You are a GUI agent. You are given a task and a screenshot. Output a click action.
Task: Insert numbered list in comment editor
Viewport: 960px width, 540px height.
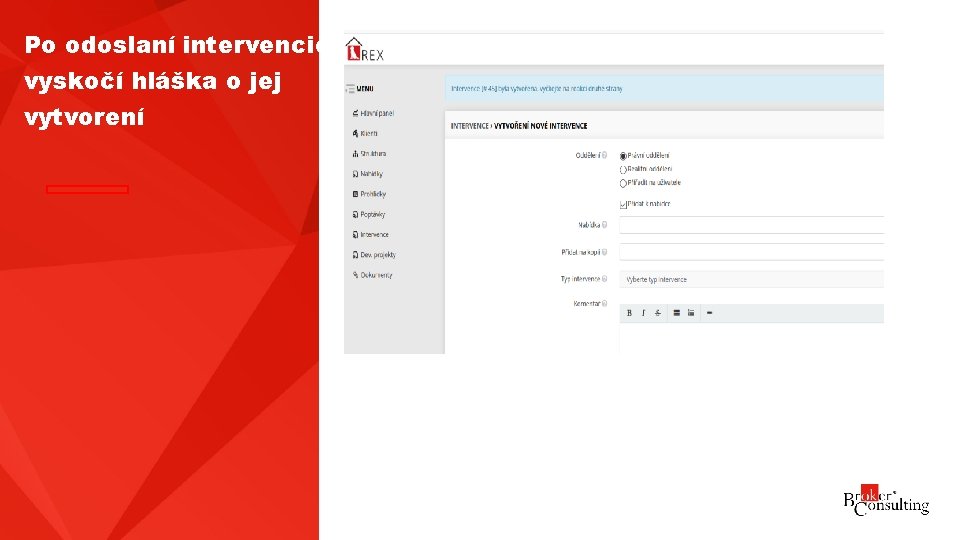(x=691, y=313)
